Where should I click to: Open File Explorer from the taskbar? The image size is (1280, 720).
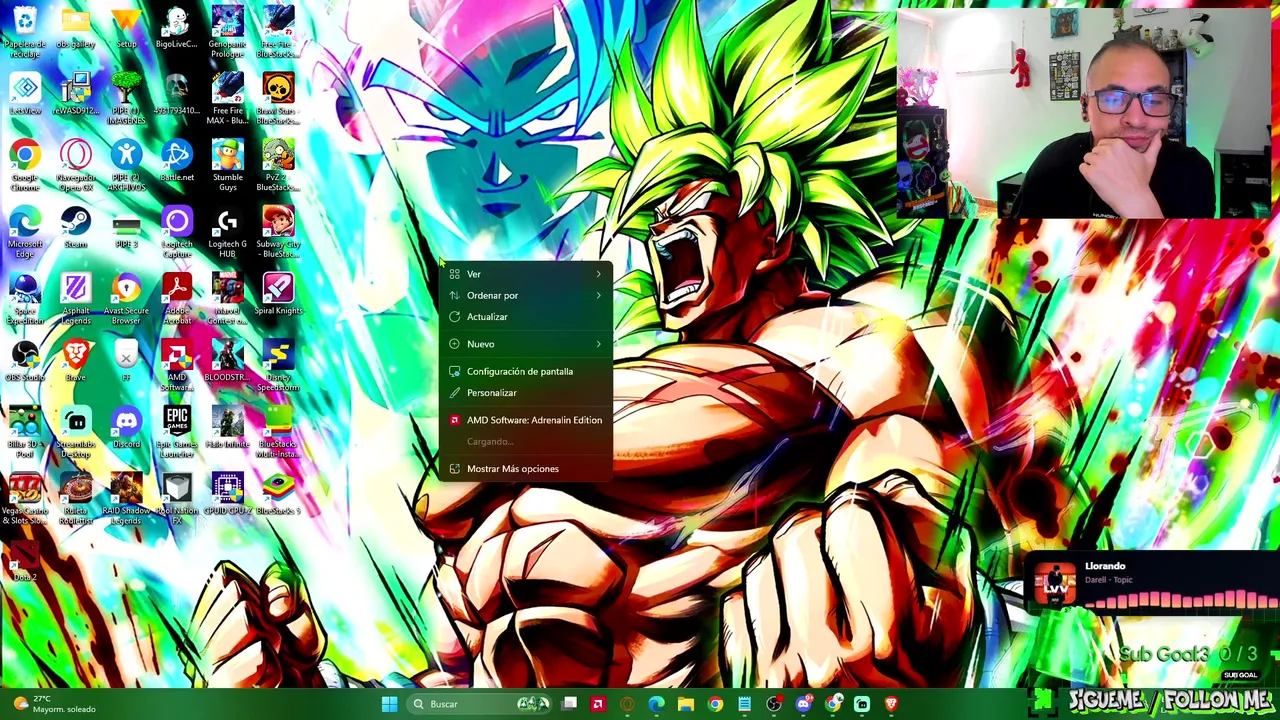[x=686, y=704]
